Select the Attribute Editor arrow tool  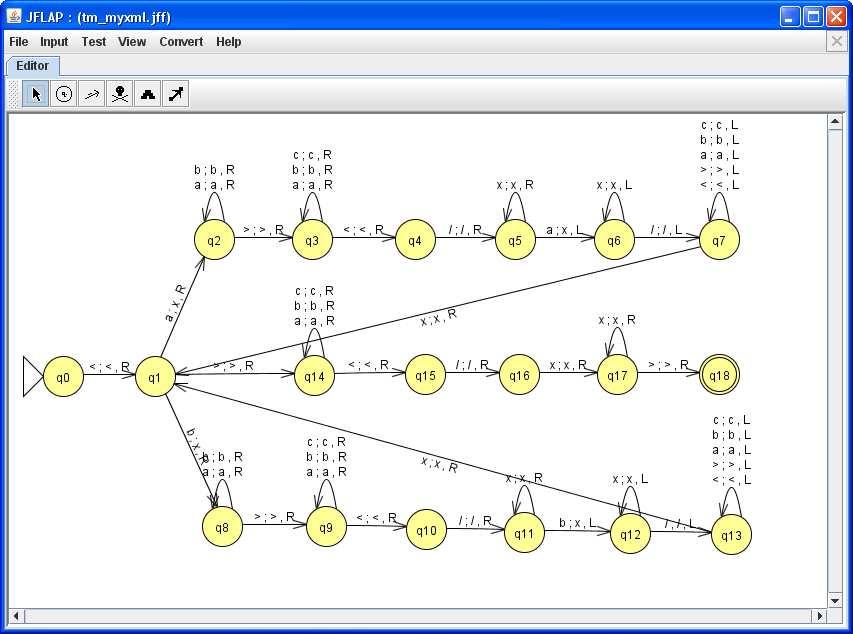tap(36, 94)
